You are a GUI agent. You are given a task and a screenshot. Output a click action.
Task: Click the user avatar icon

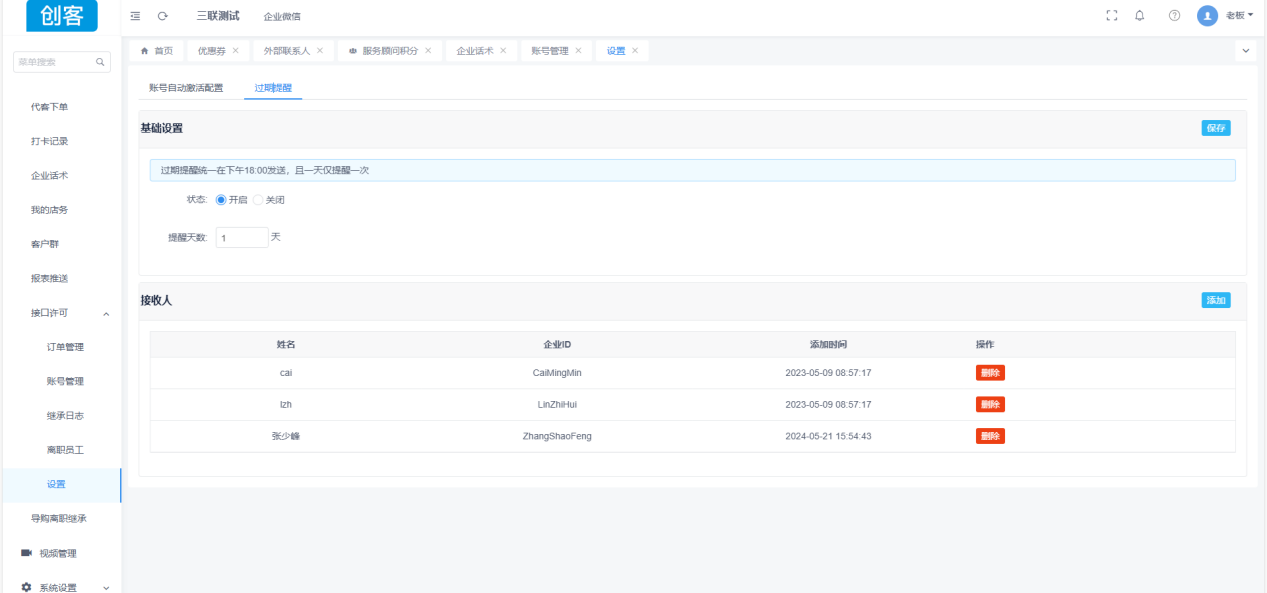[x=1207, y=16]
